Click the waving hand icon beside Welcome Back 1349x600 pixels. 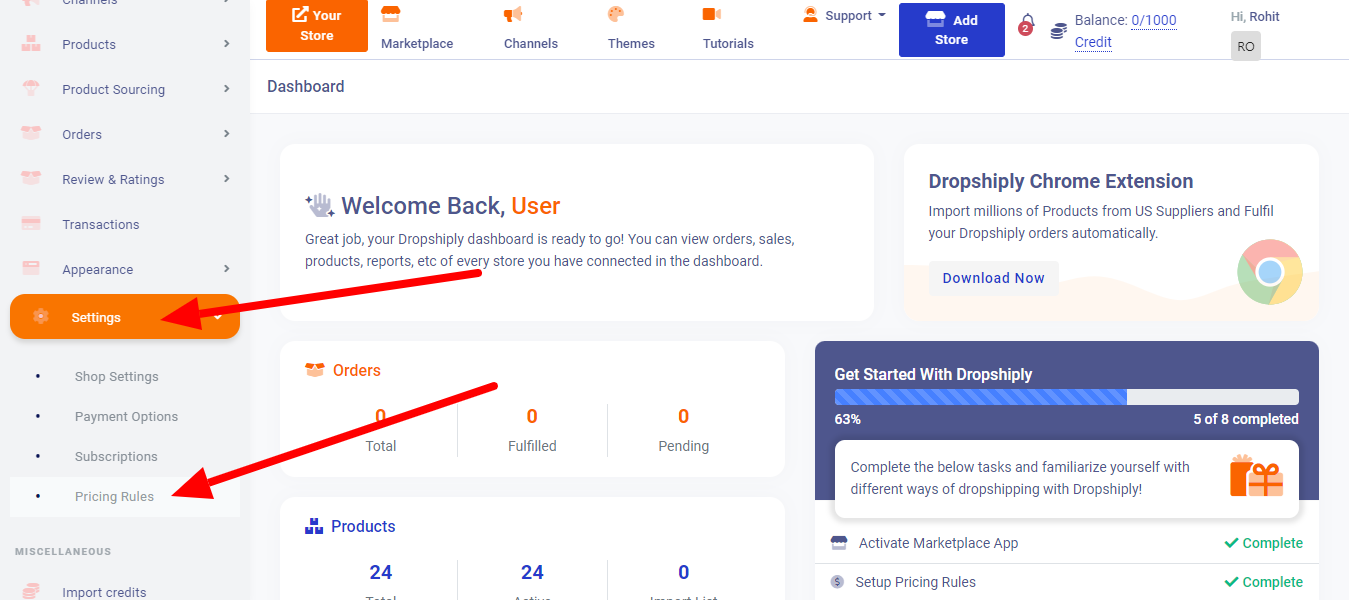point(320,206)
